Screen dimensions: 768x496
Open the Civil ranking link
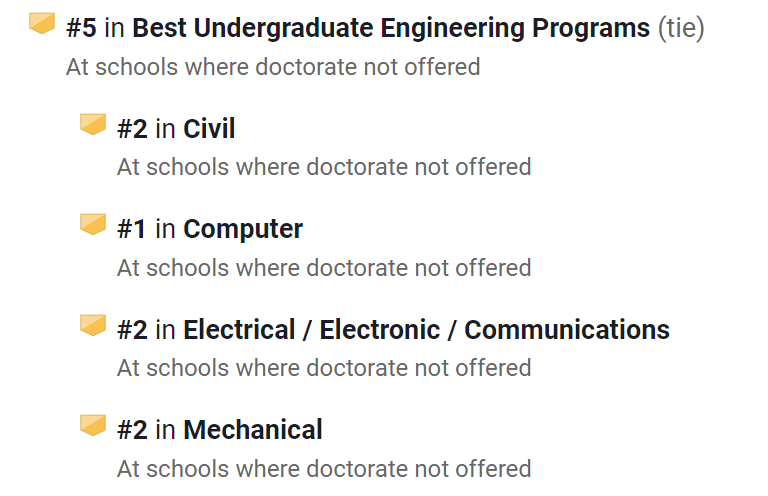[209, 129]
